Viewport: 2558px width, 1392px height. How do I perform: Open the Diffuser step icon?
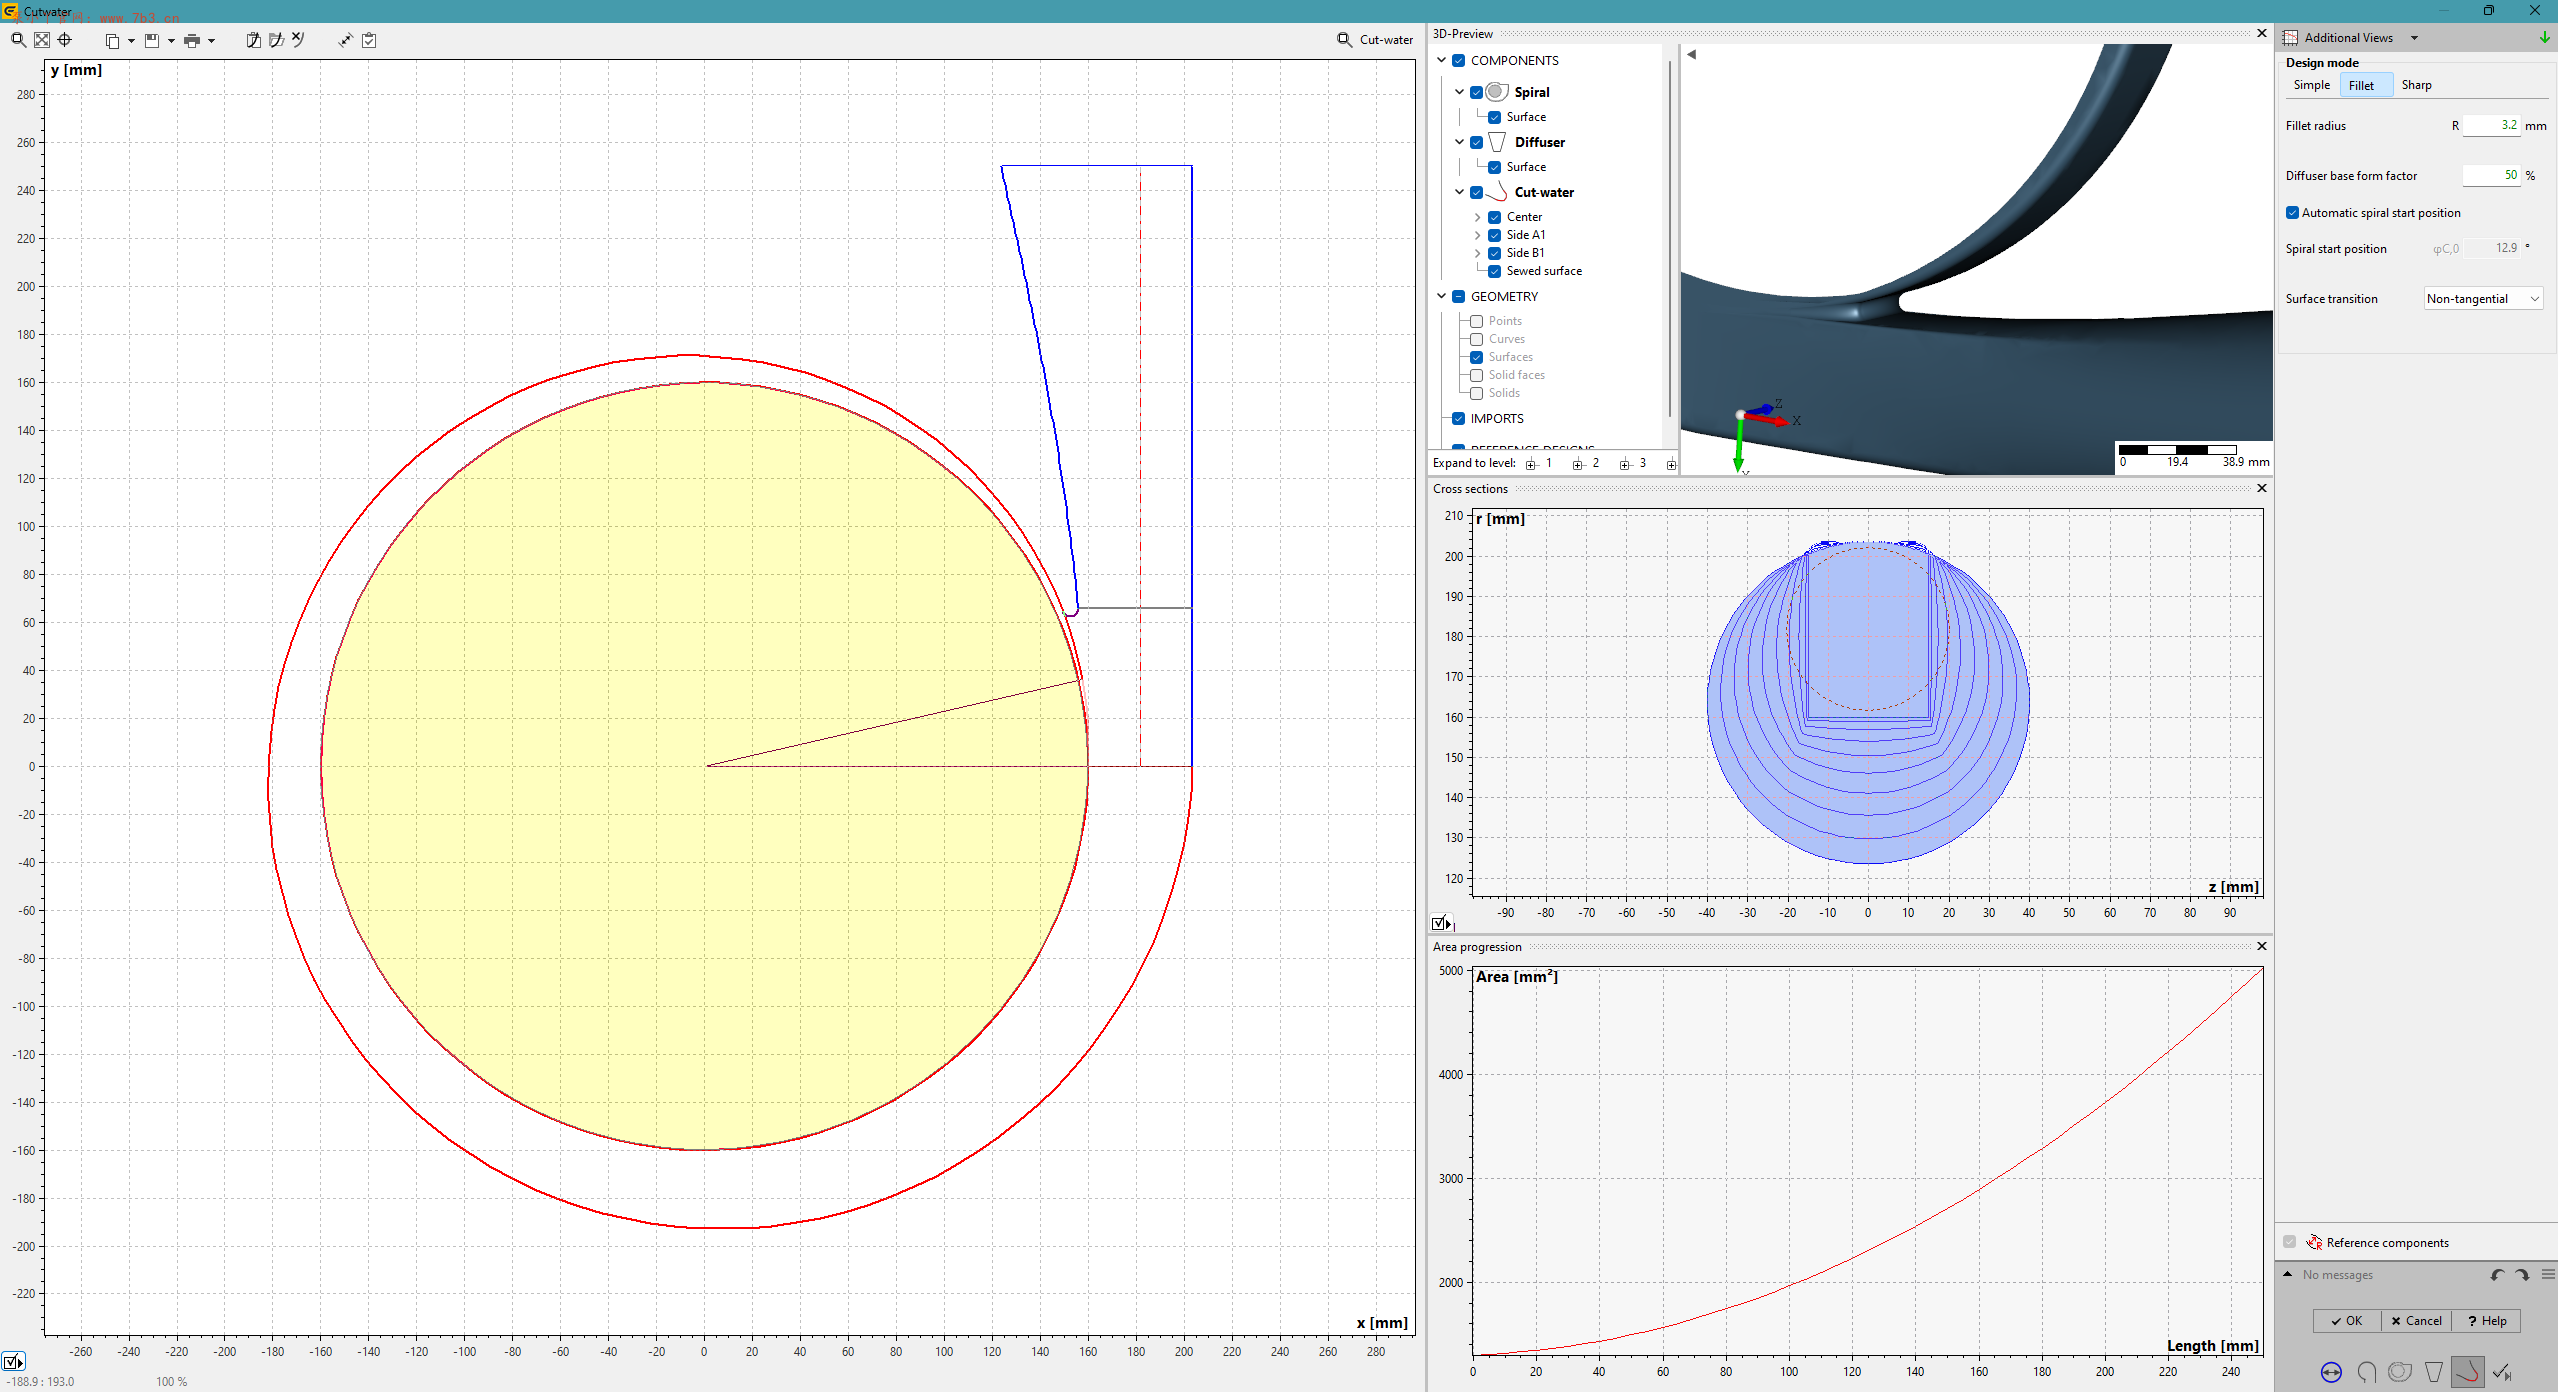2434,1372
